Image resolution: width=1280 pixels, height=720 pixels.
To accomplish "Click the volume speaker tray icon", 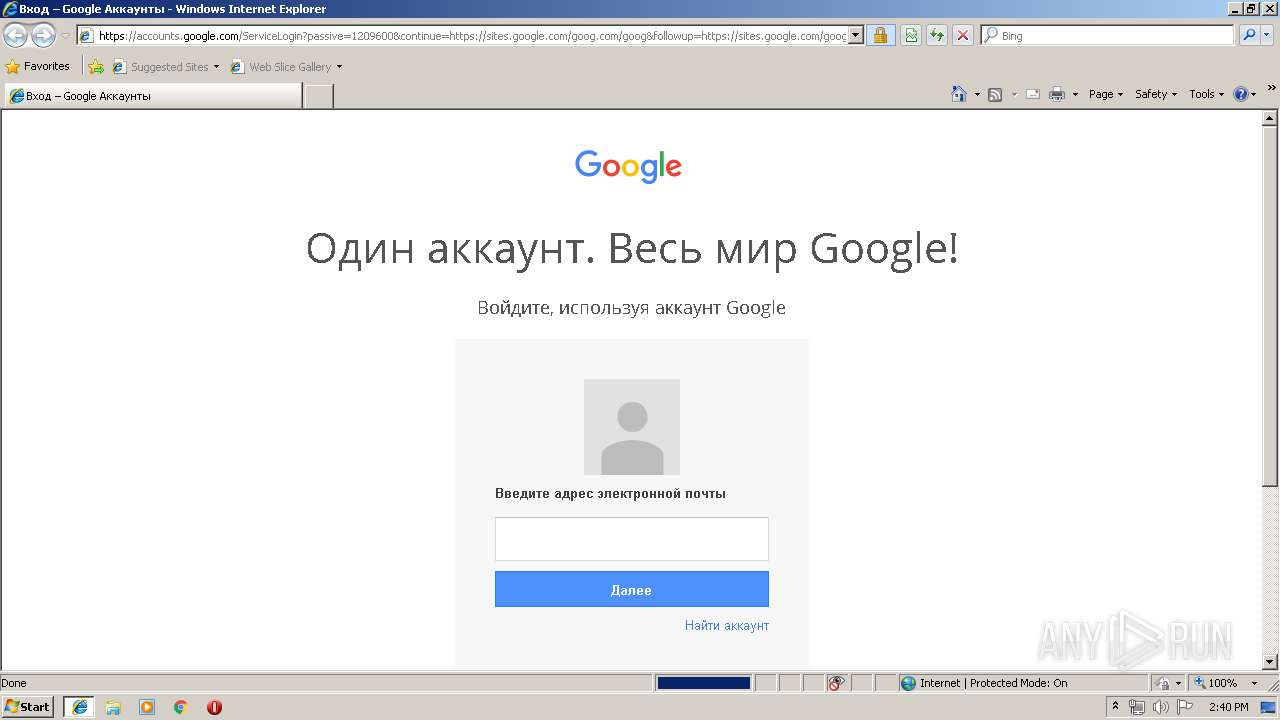I will tap(1161, 707).
